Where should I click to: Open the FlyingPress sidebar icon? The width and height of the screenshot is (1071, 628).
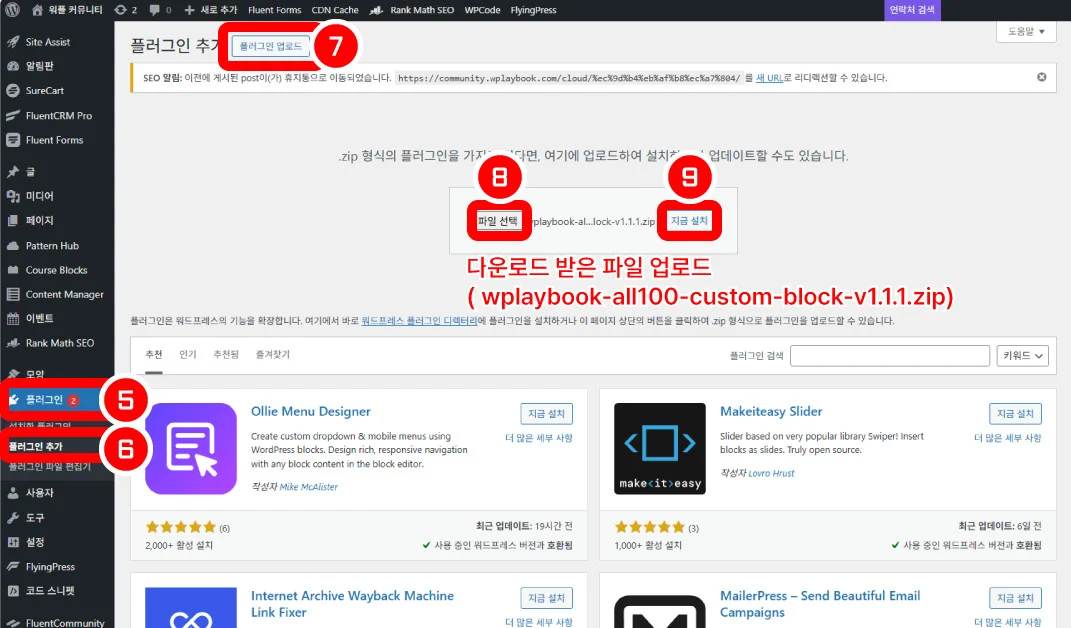(13, 566)
